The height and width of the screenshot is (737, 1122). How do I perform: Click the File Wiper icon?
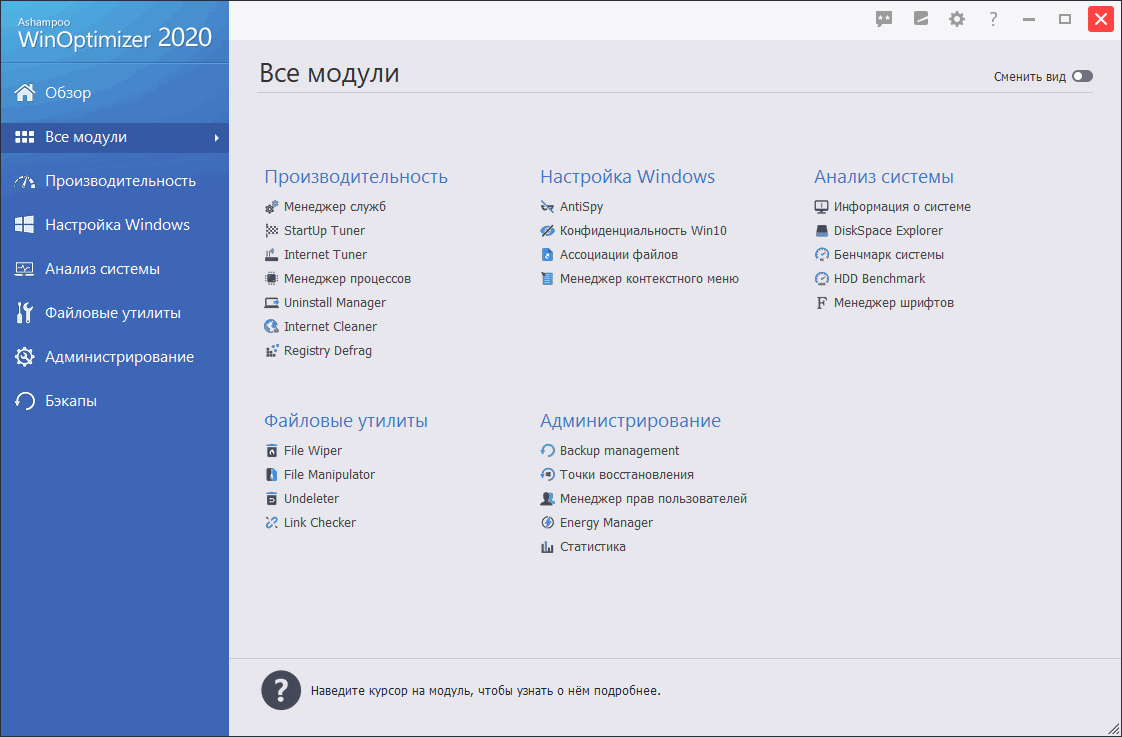271,452
